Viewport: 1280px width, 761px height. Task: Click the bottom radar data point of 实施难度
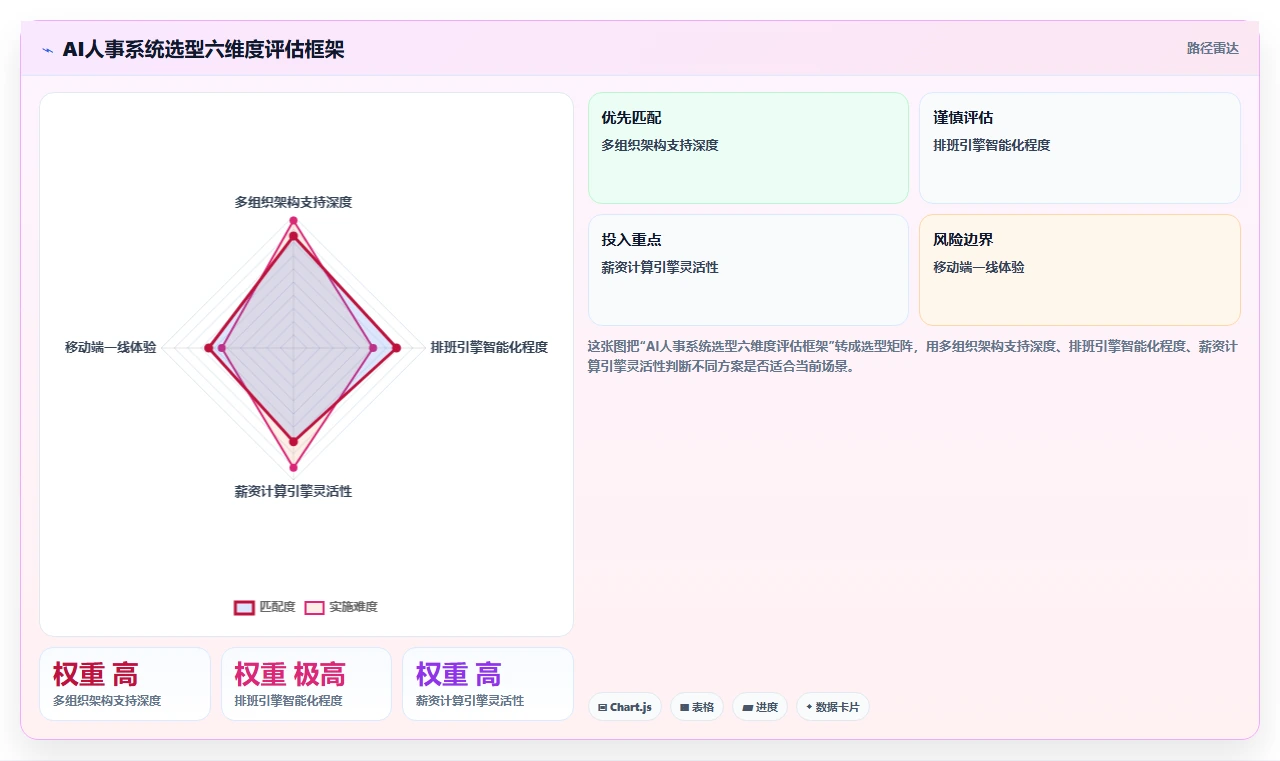[x=293, y=468]
